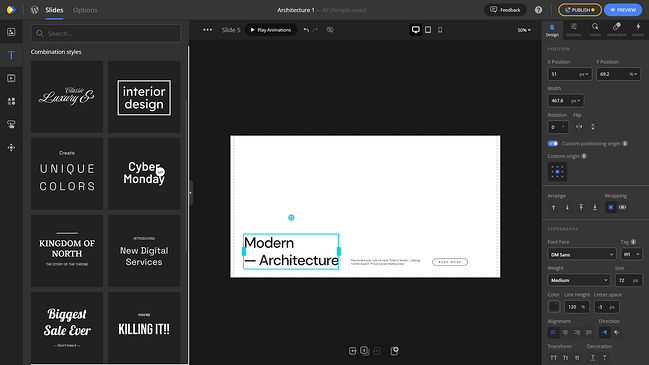
Task: Click READ MORE button on slide
Action: click(449, 262)
